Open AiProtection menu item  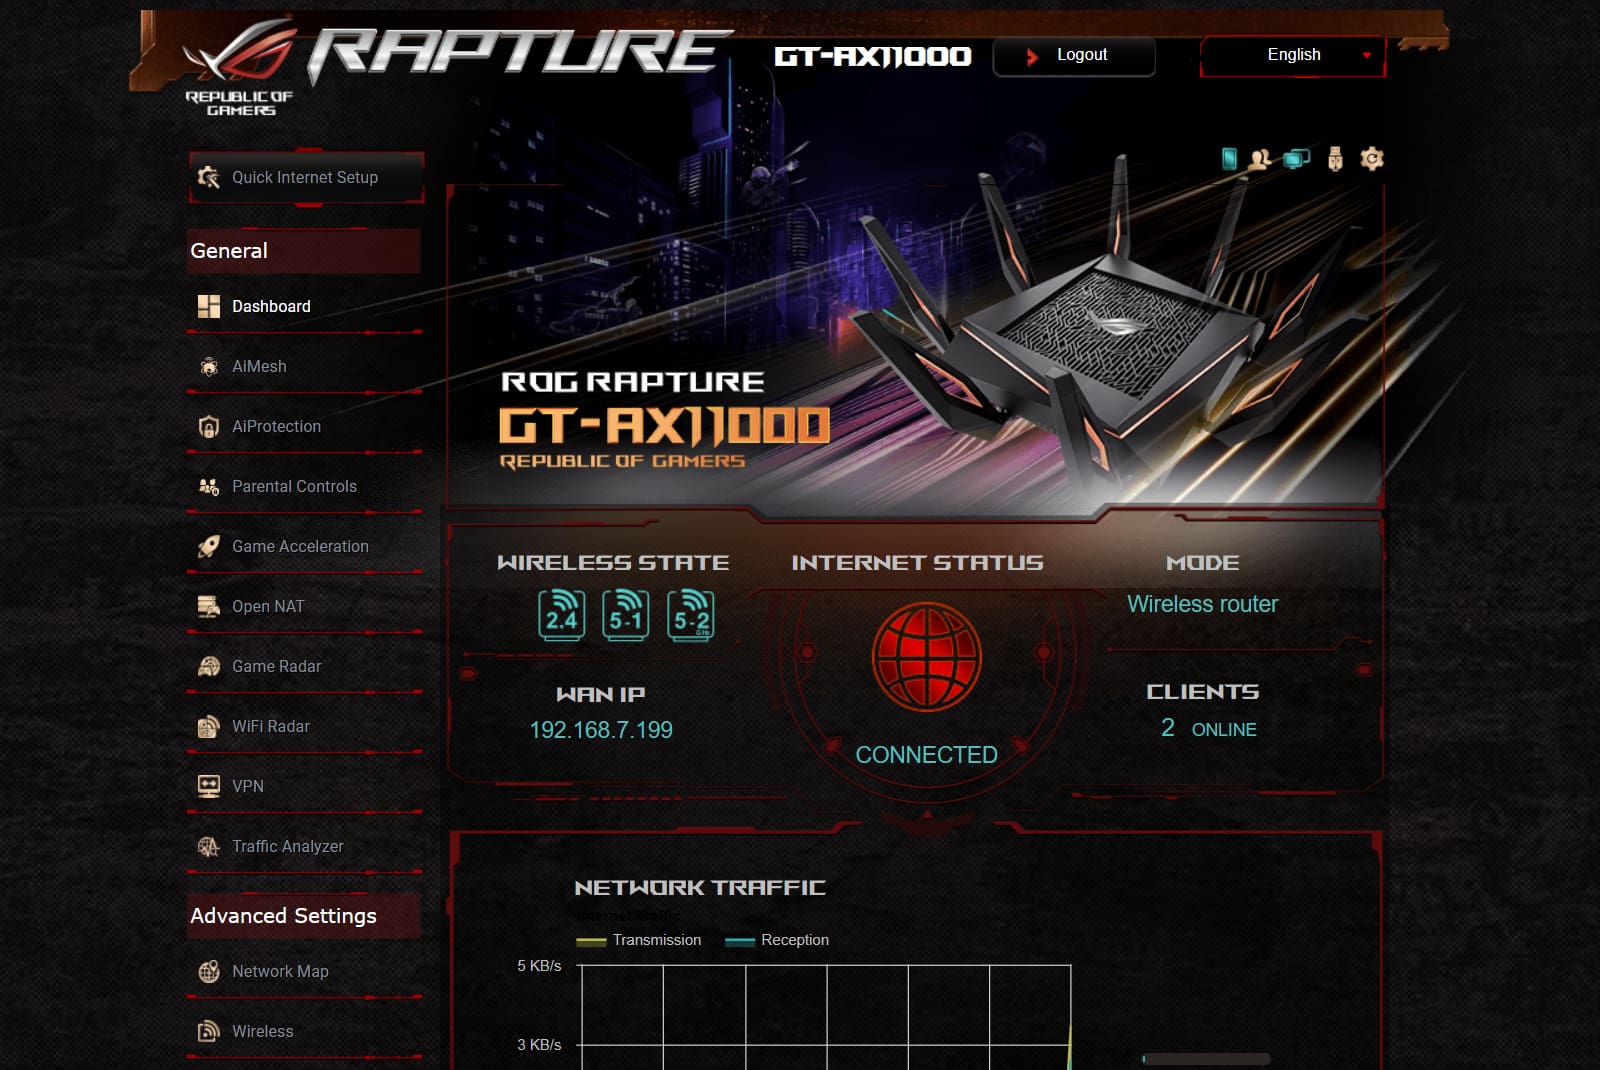[304, 426]
